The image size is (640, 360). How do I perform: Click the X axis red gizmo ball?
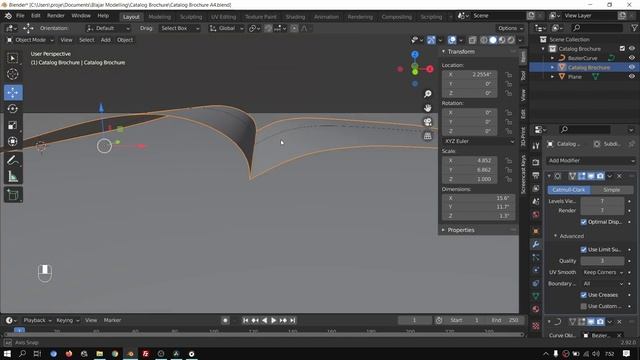tap(430, 69)
